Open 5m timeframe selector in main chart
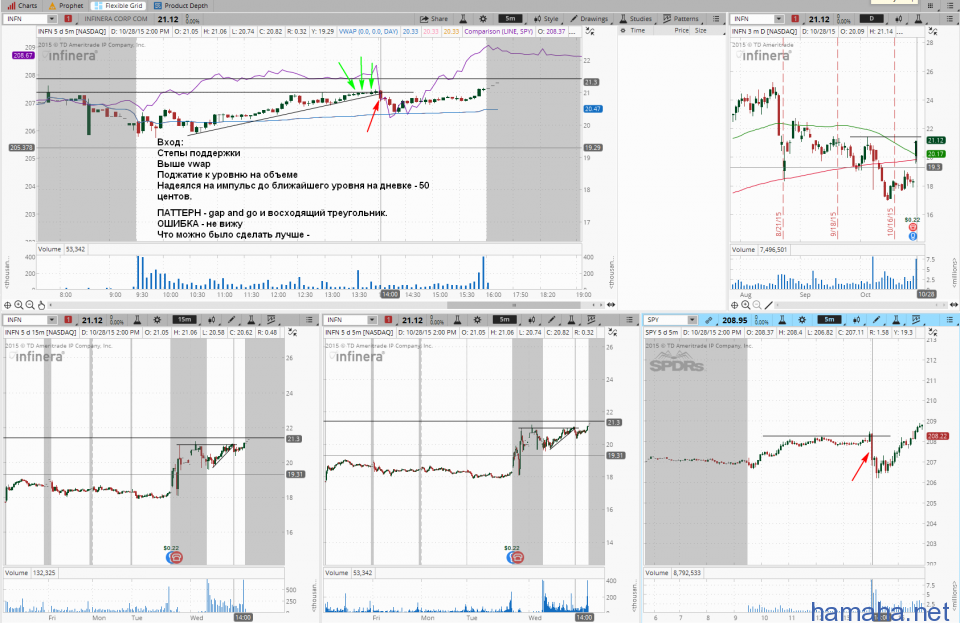960x623 pixels. pyautogui.click(x=510, y=19)
